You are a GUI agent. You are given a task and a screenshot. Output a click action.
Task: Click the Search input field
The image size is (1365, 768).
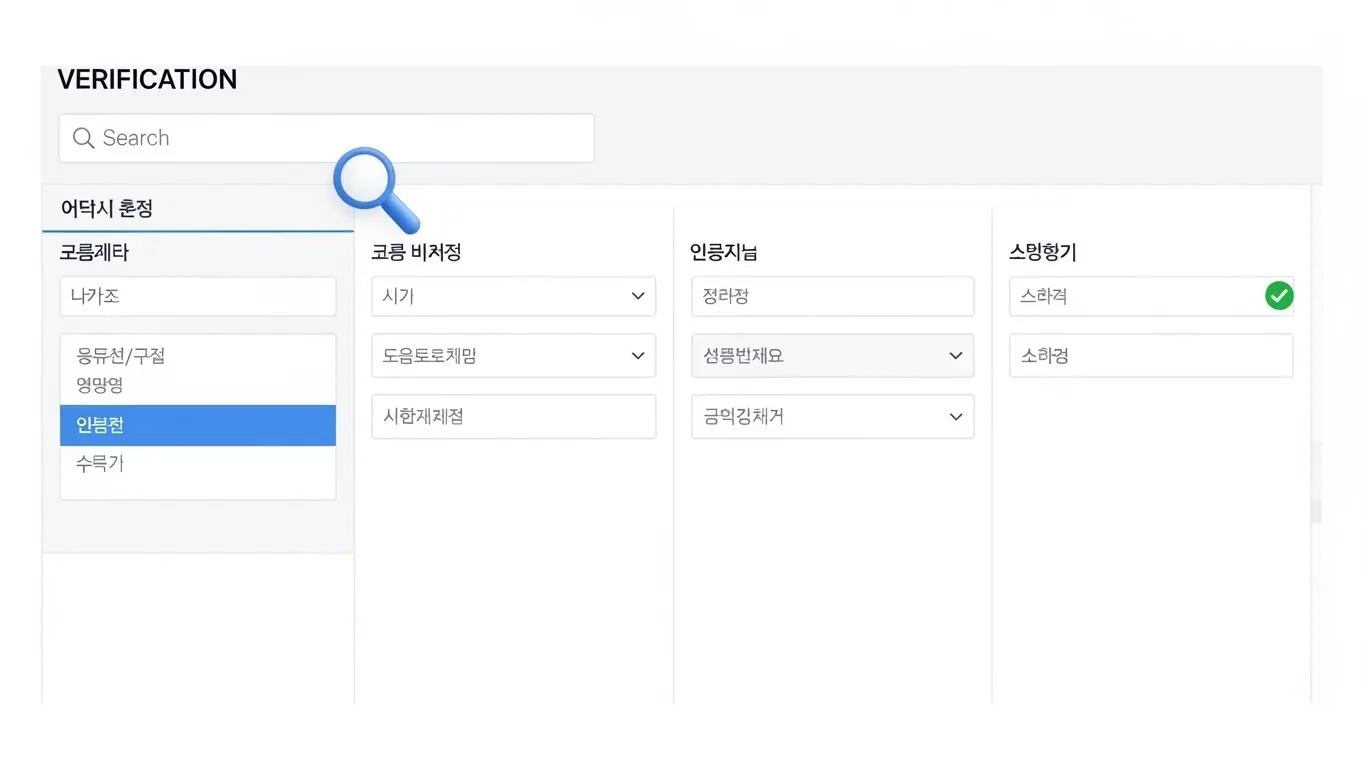(326, 138)
